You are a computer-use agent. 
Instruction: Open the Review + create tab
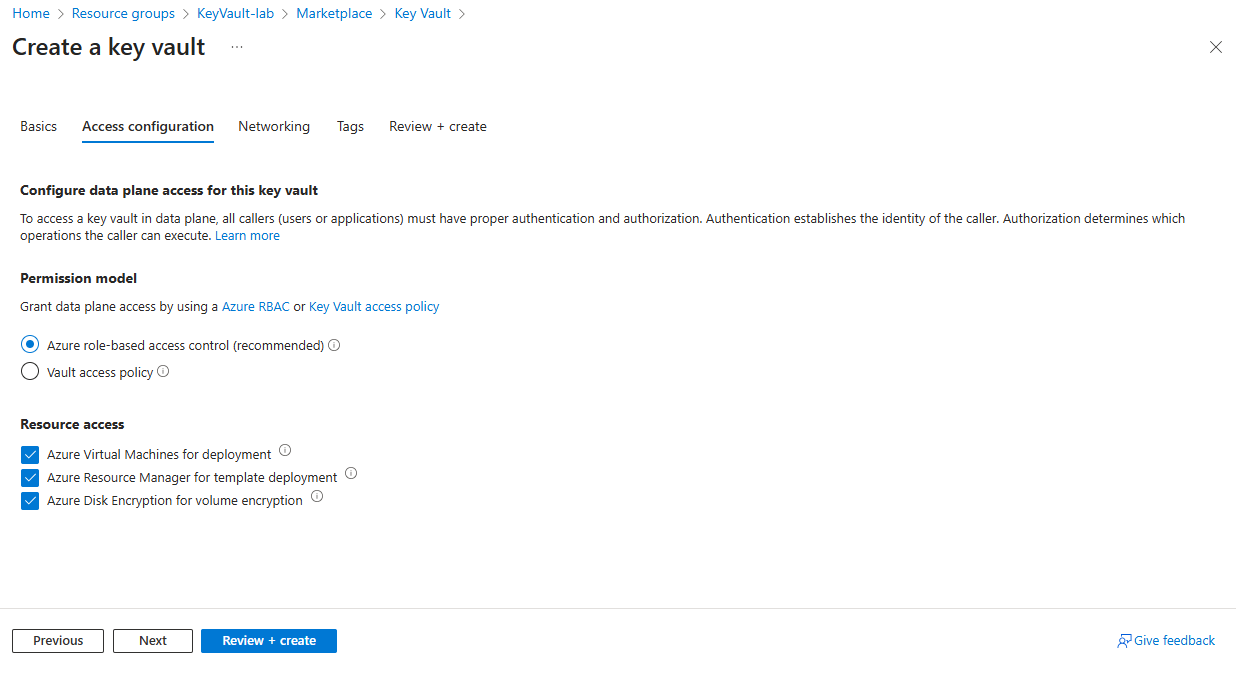438,127
